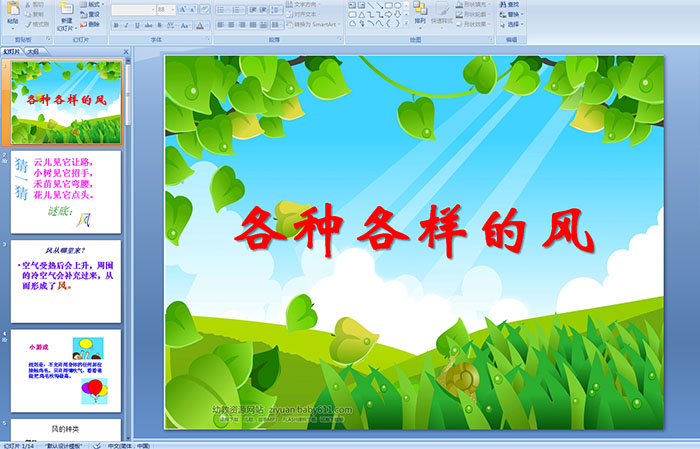
Task: Click the Find (查找) icon
Action: (510, 4)
